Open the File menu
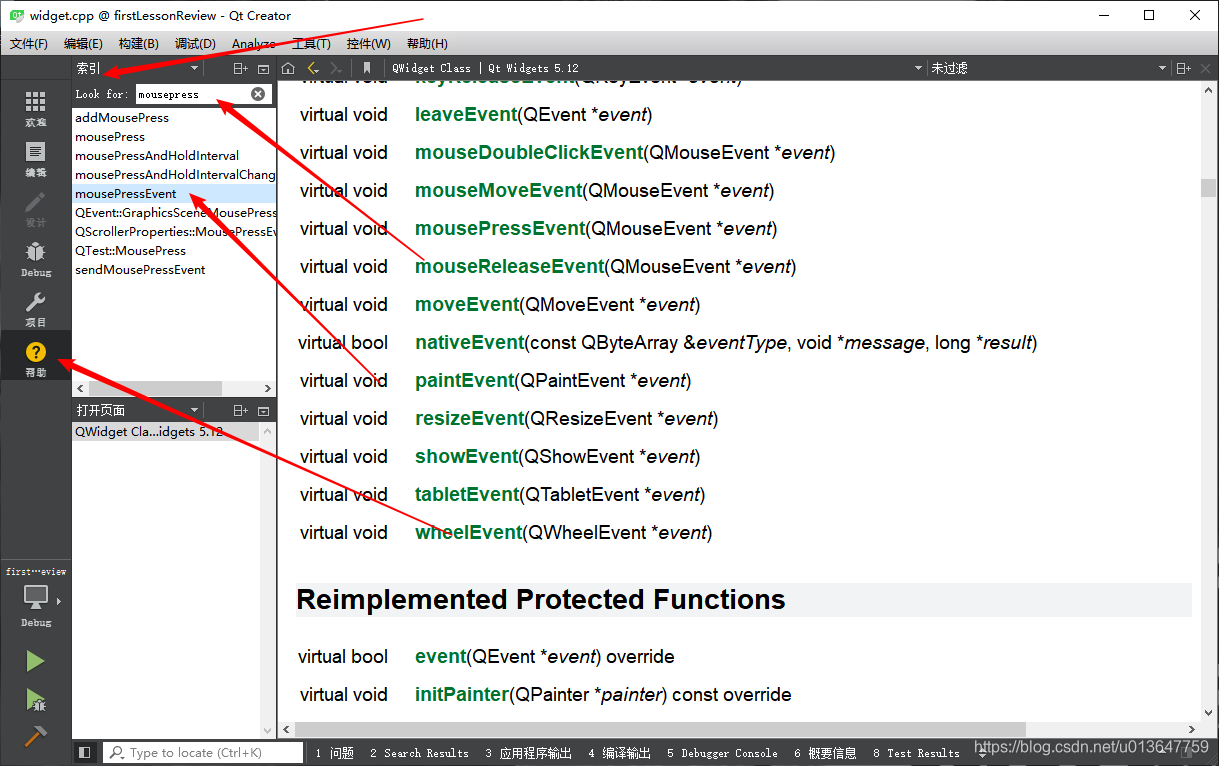 point(29,43)
